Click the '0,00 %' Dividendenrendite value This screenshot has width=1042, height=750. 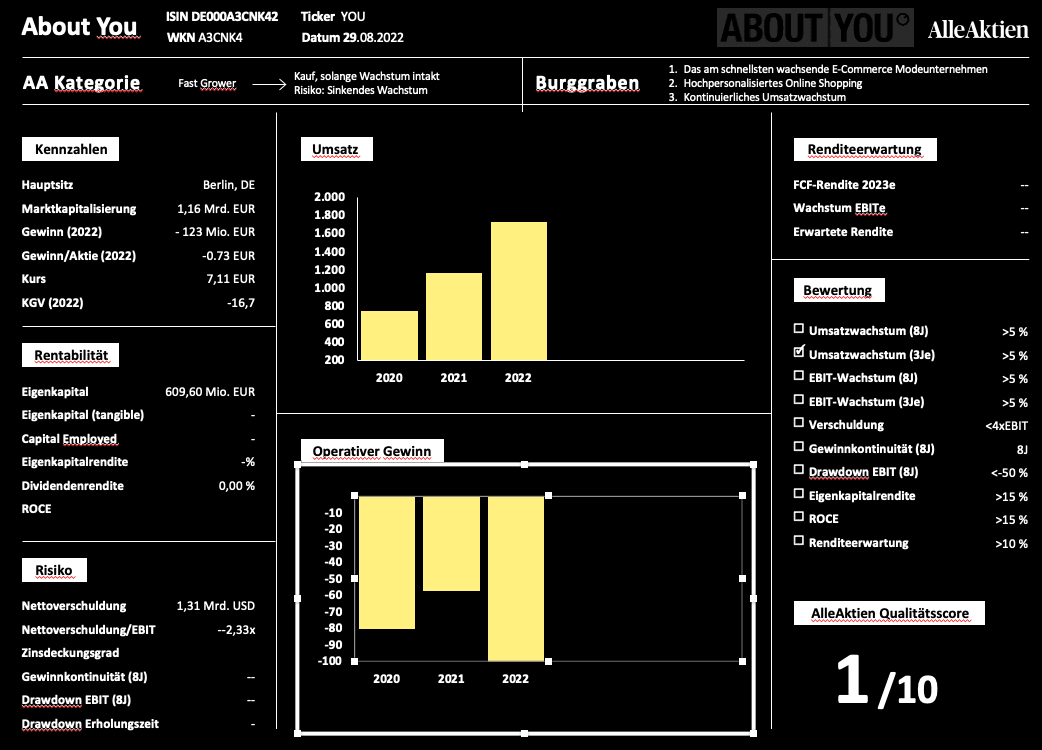237,486
